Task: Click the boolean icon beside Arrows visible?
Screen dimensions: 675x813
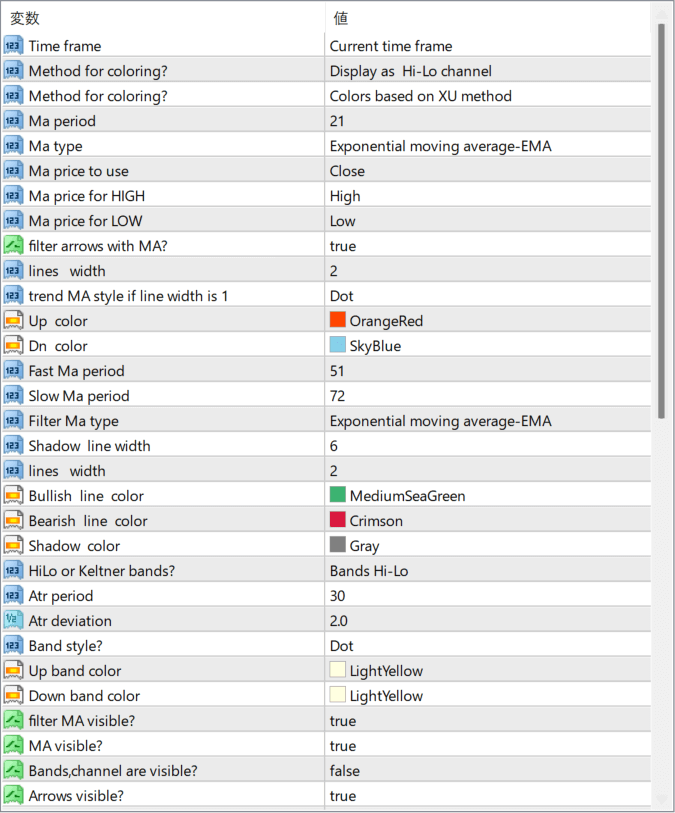Action: (13, 796)
